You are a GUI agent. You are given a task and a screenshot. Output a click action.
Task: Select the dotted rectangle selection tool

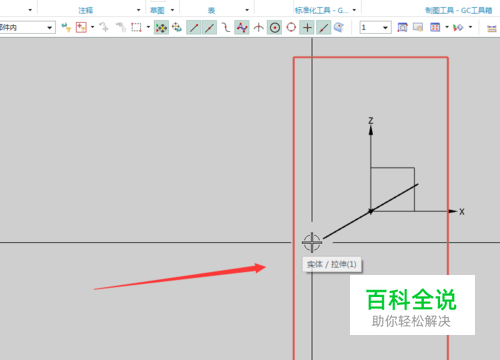point(136,27)
